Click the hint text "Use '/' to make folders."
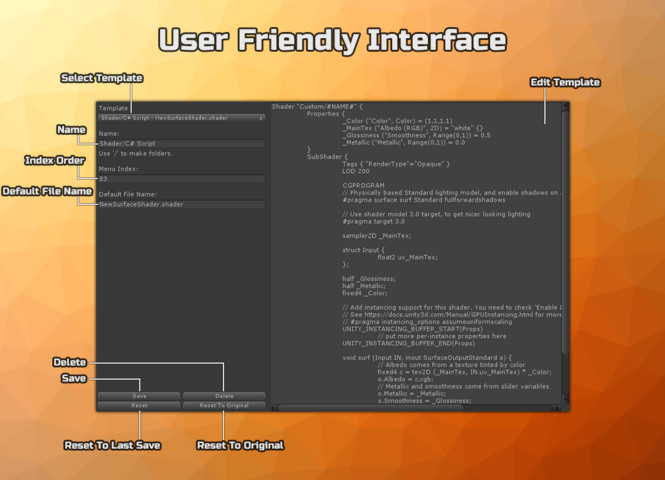 point(136,153)
